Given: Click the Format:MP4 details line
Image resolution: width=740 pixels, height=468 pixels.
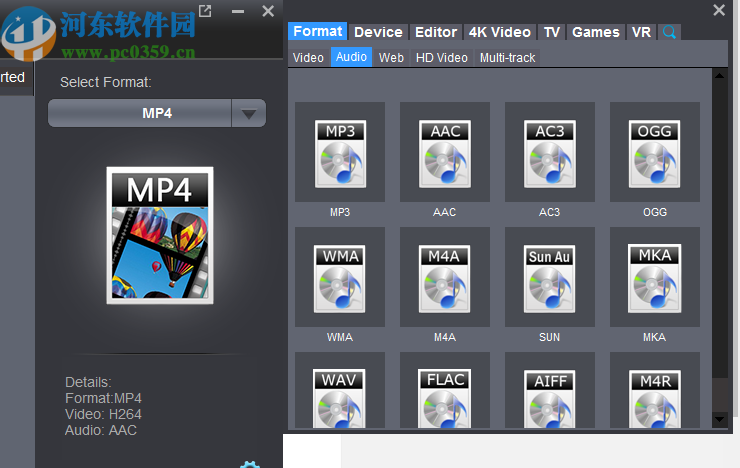Looking at the screenshot, I should pos(103,398).
